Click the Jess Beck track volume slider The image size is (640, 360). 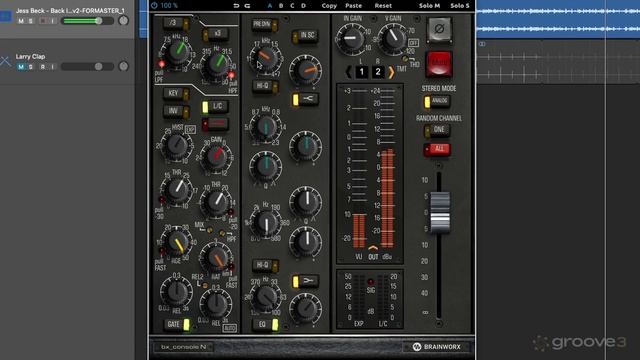(87, 21)
